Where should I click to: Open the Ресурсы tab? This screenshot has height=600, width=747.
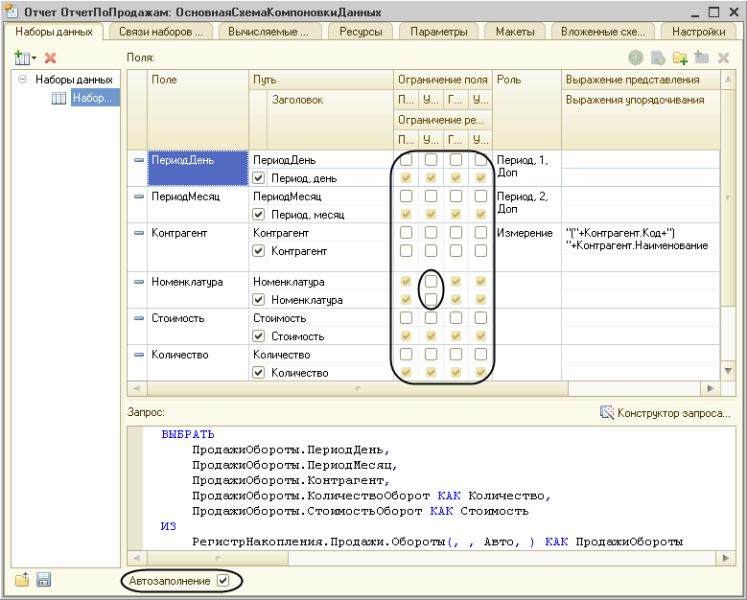pos(359,32)
